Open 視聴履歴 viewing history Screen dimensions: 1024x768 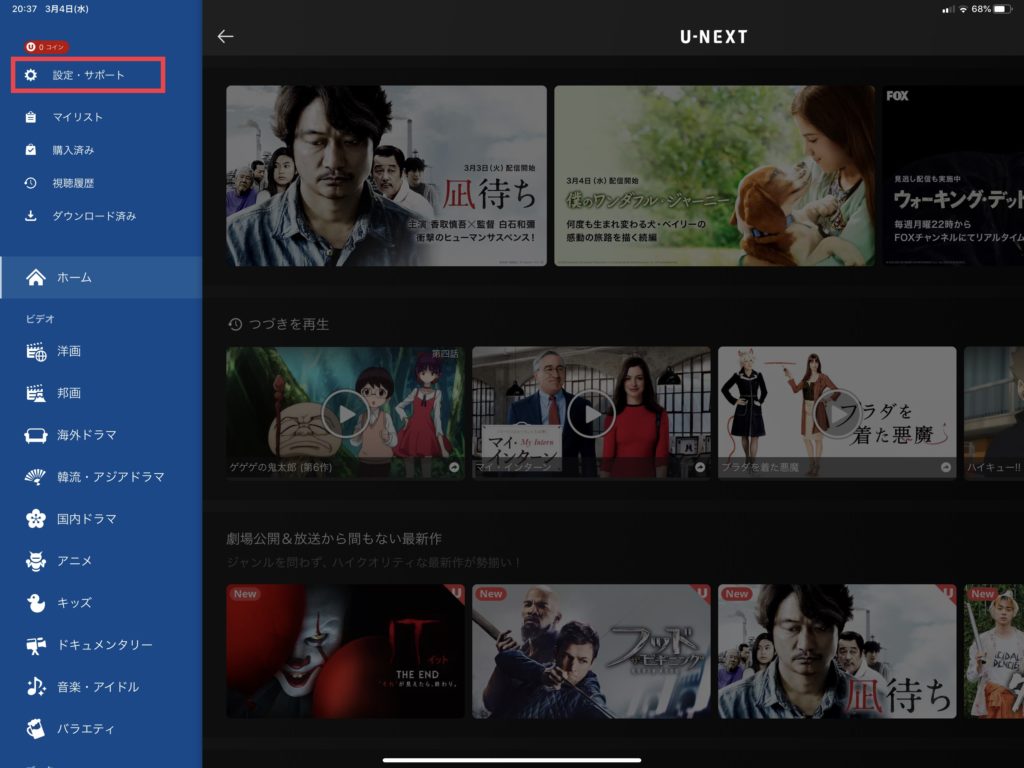(x=73, y=184)
